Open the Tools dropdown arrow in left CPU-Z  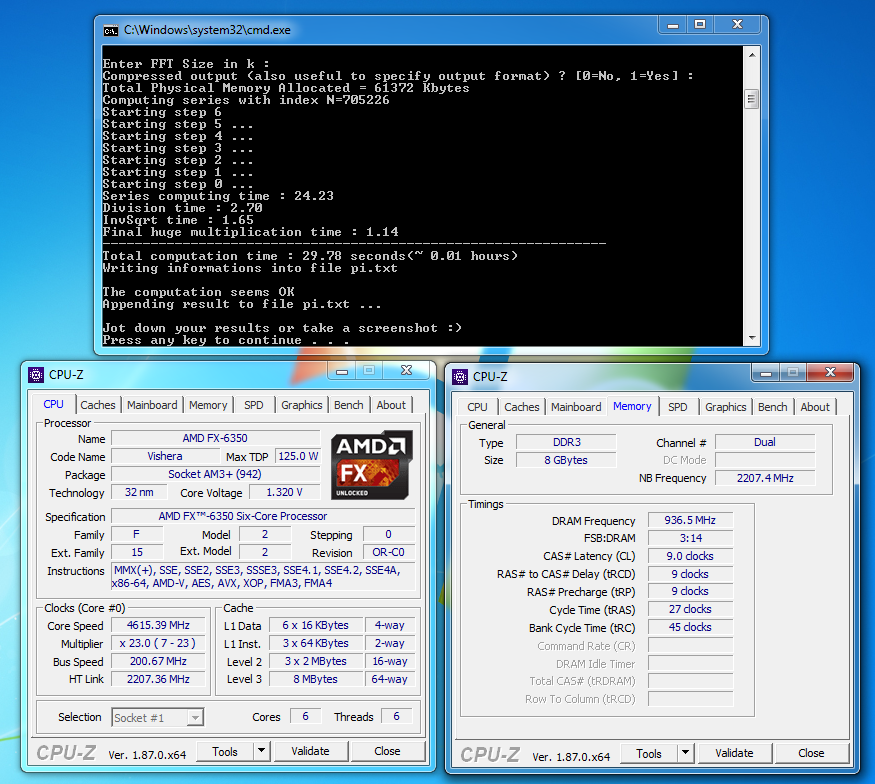click(x=261, y=751)
